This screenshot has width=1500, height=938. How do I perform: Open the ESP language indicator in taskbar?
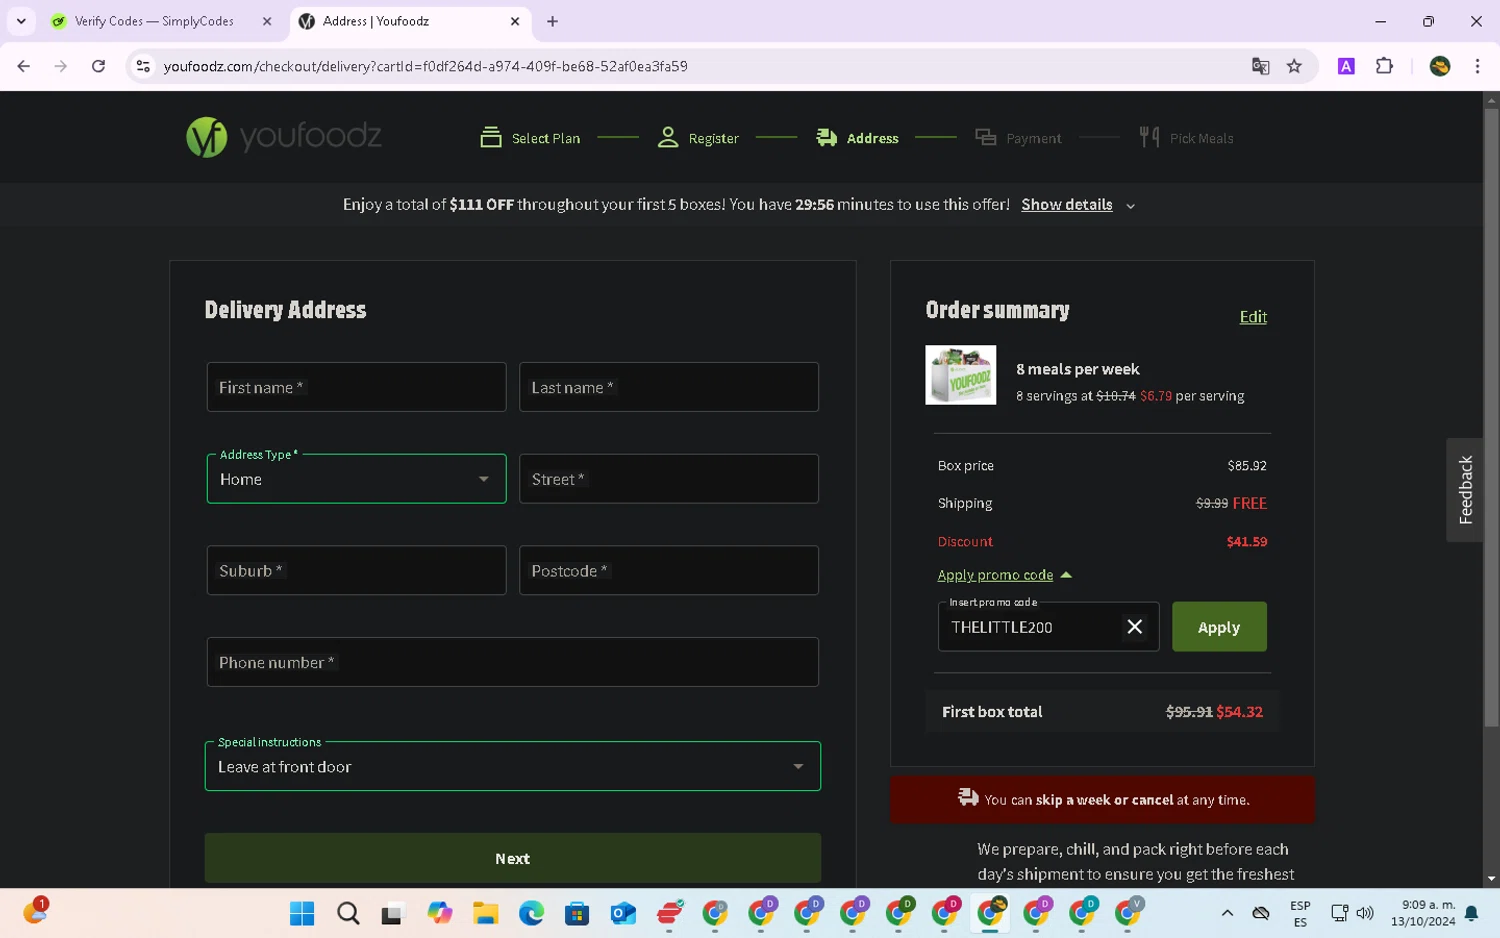[x=1300, y=913]
